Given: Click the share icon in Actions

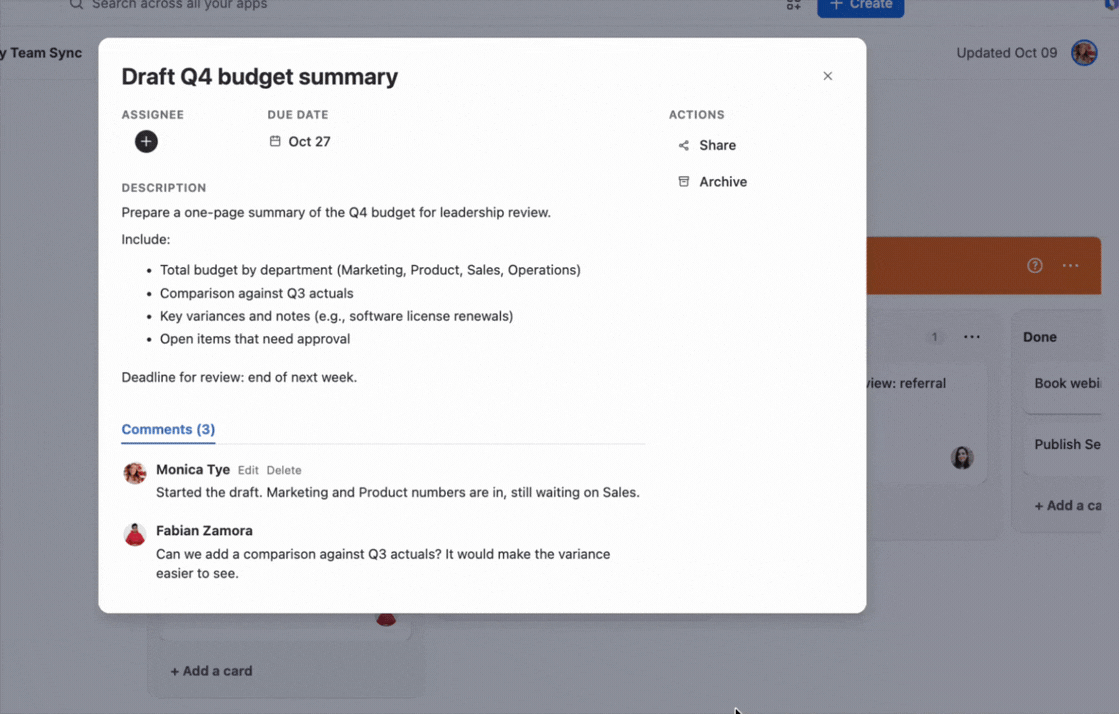Looking at the screenshot, I should coord(684,146).
